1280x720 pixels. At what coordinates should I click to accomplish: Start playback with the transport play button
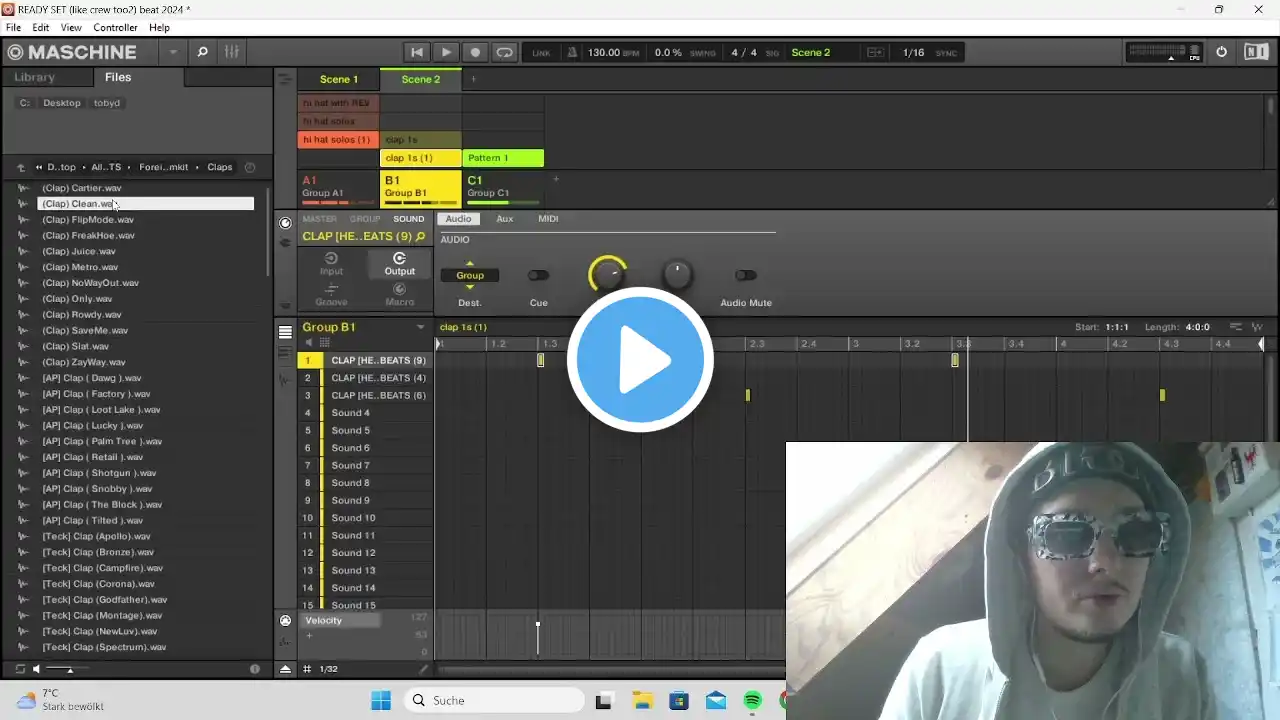[446, 52]
